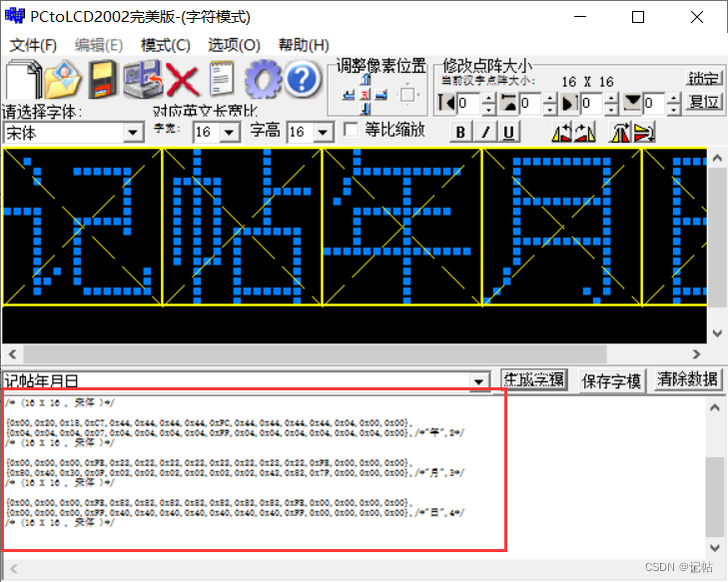Click the Open folder icon
The height and width of the screenshot is (582, 728).
point(63,80)
